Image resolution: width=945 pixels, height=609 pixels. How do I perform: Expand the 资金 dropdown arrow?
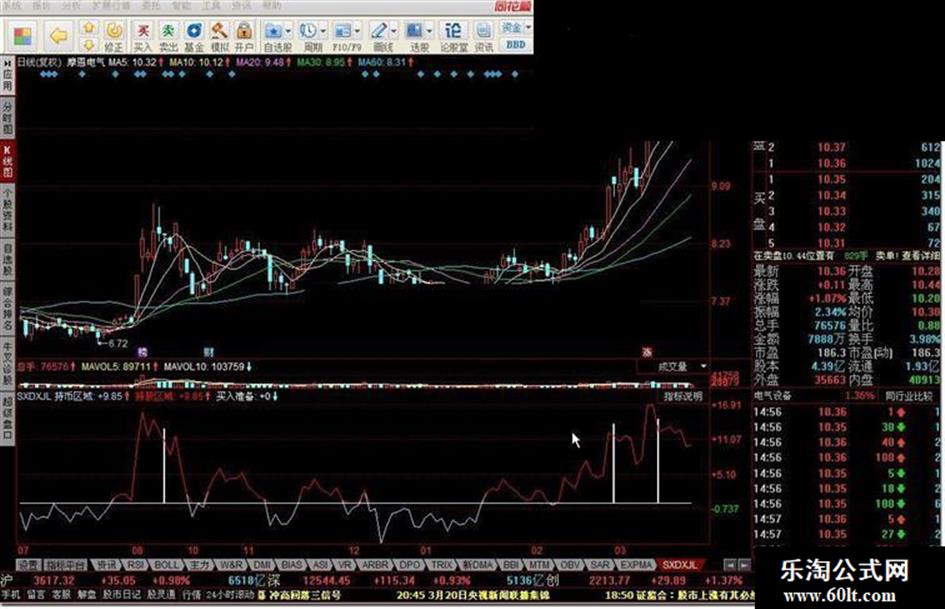pyautogui.click(x=528, y=28)
